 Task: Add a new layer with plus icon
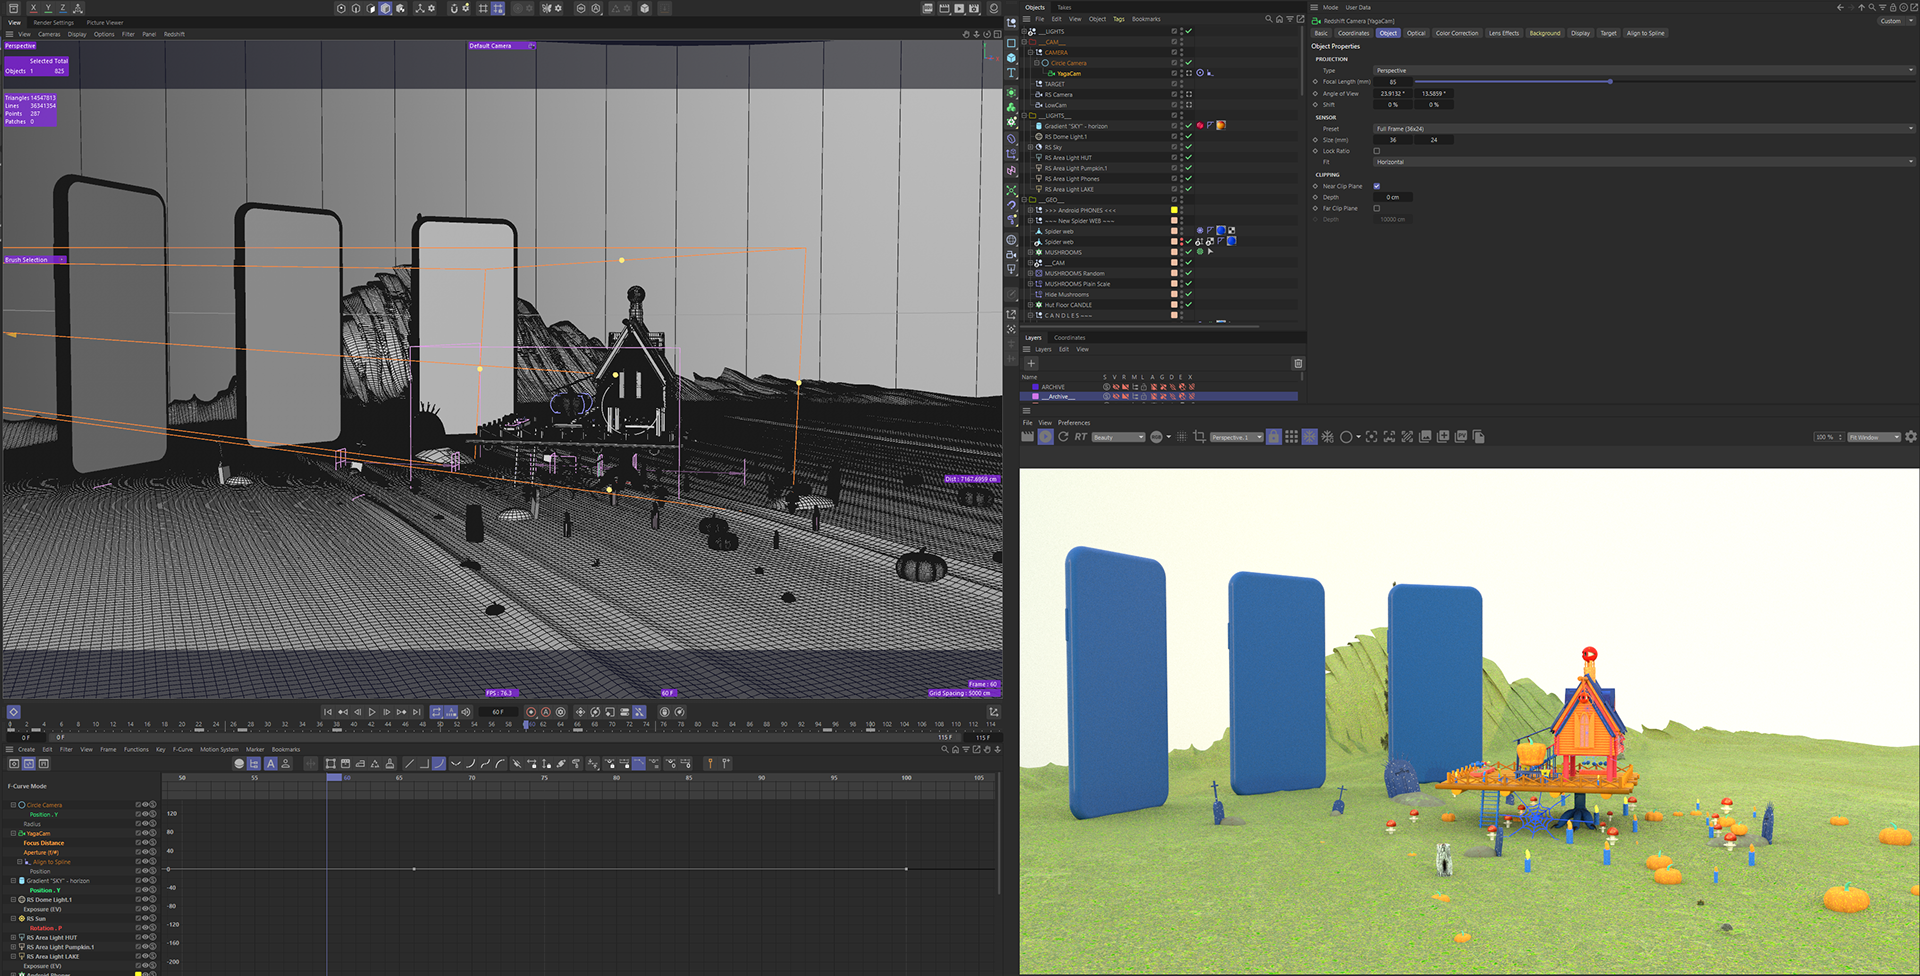click(x=1031, y=363)
